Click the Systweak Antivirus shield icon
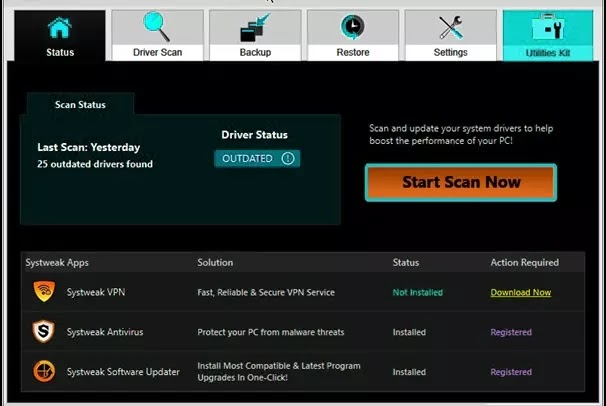Viewport: 606px width, 406px height. click(x=43, y=331)
